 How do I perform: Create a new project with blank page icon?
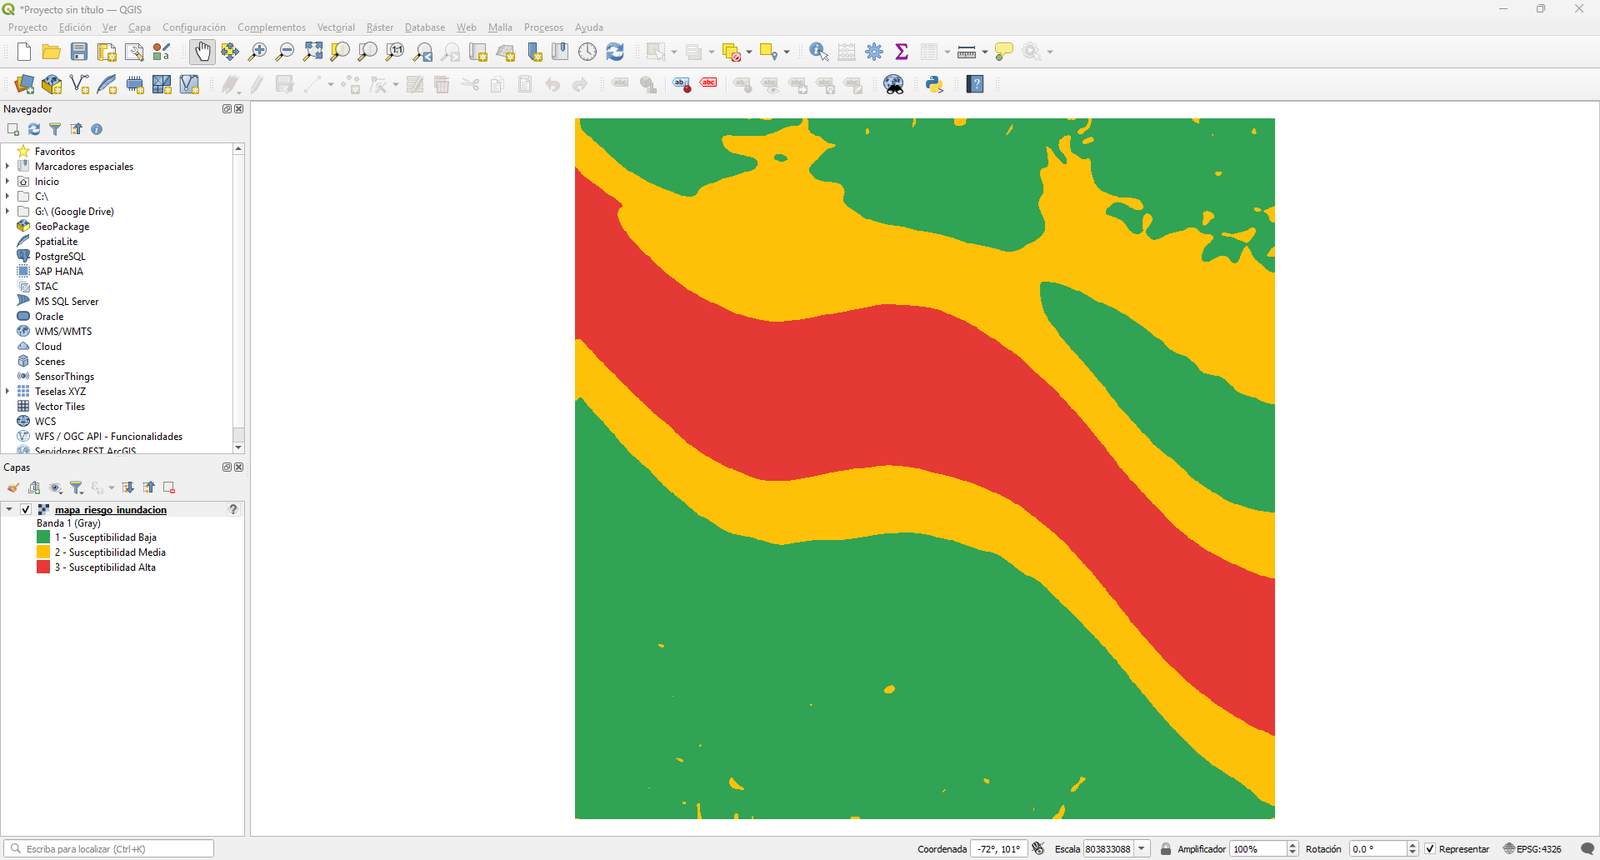pyautogui.click(x=24, y=52)
